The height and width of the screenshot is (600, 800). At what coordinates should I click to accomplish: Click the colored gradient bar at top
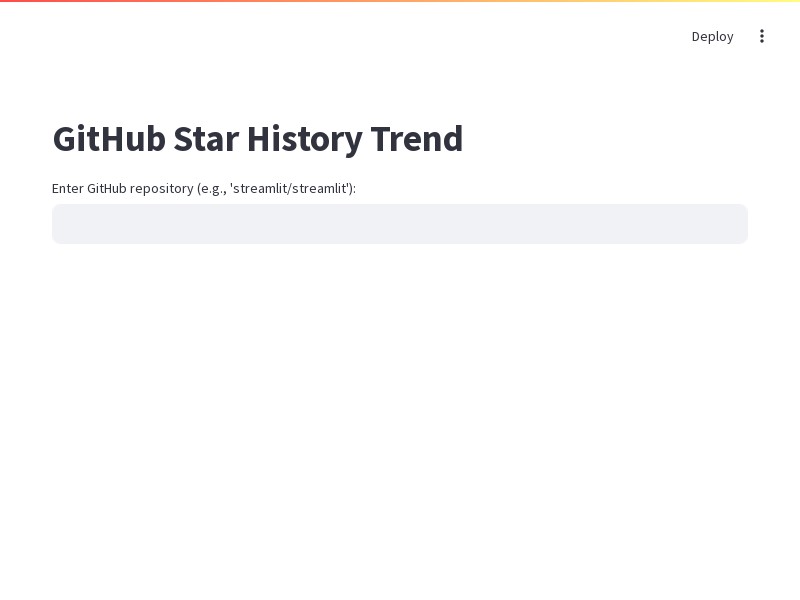pyautogui.click(x=400, y=1)
